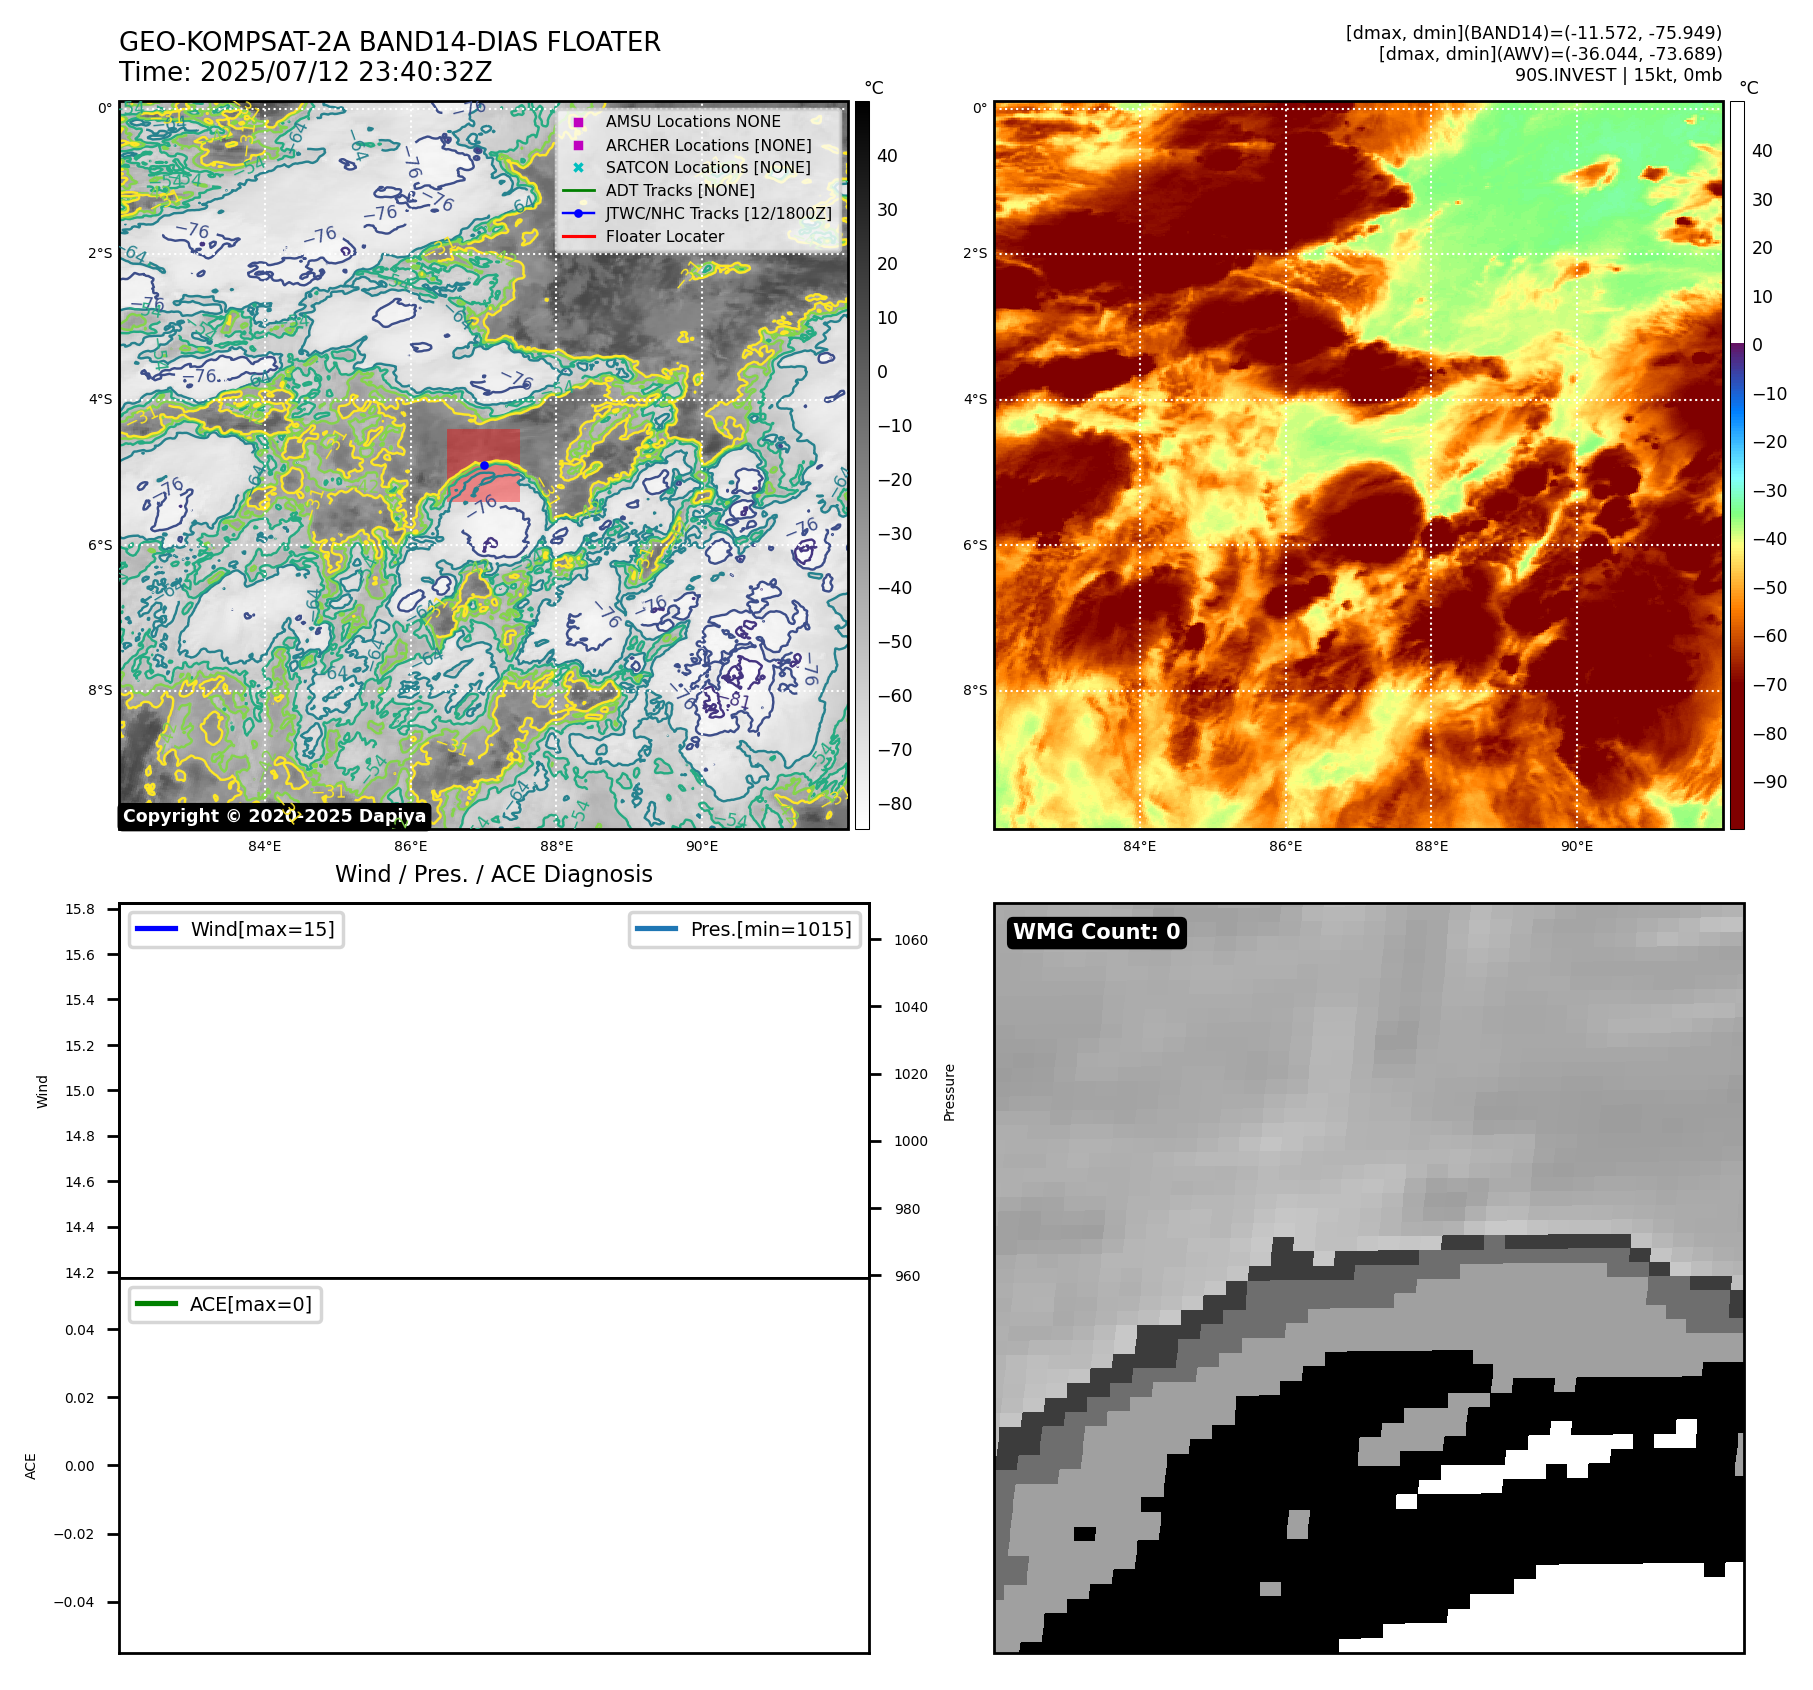Click the 'Time: 2025/07/12 23:40:32Z' timestamp
1813x1690 pixels.
[306, 72]
